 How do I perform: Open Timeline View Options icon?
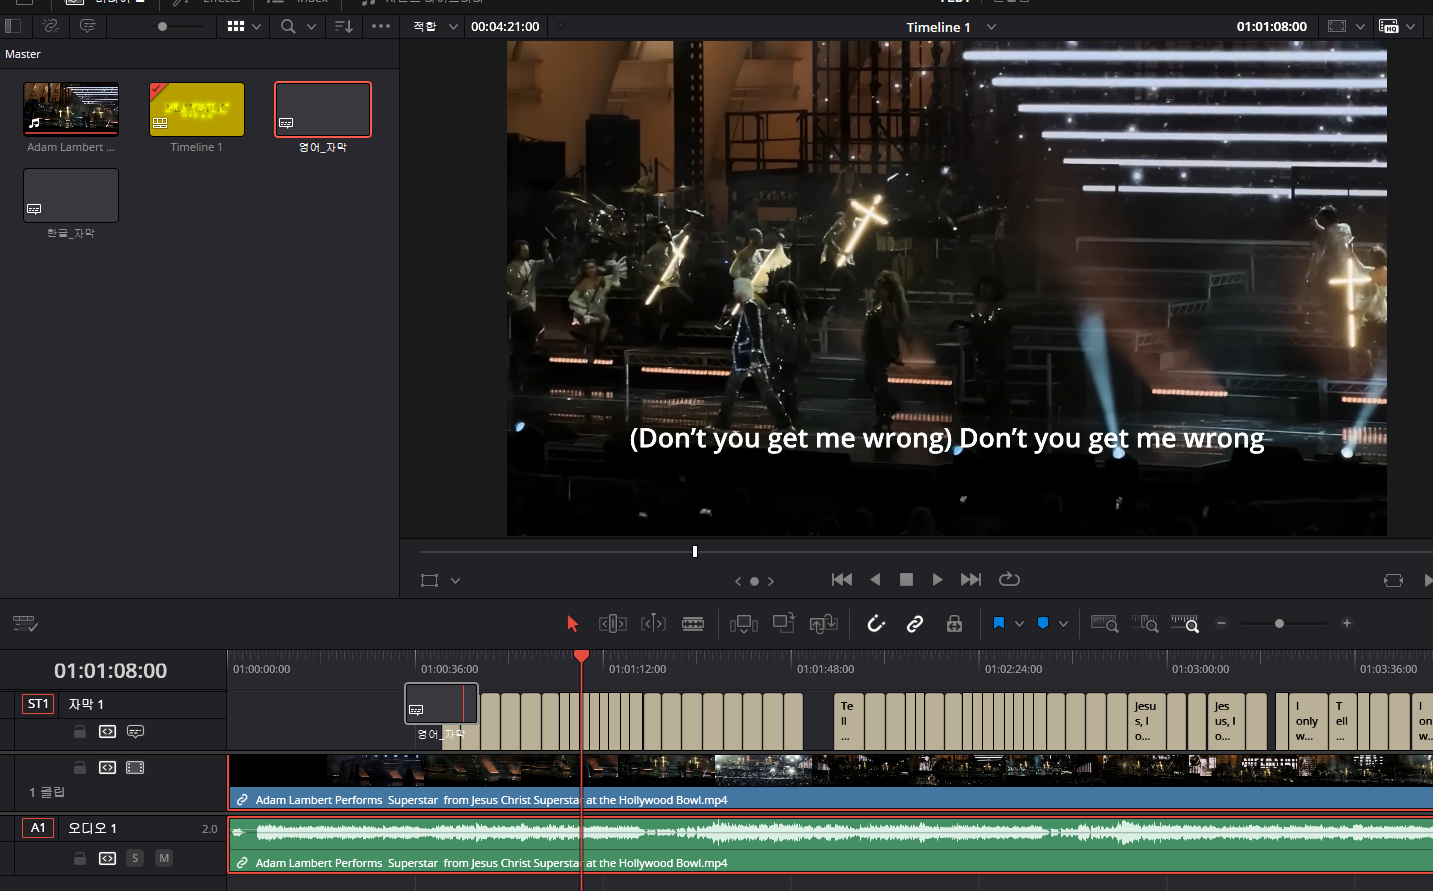pos(25,623)
